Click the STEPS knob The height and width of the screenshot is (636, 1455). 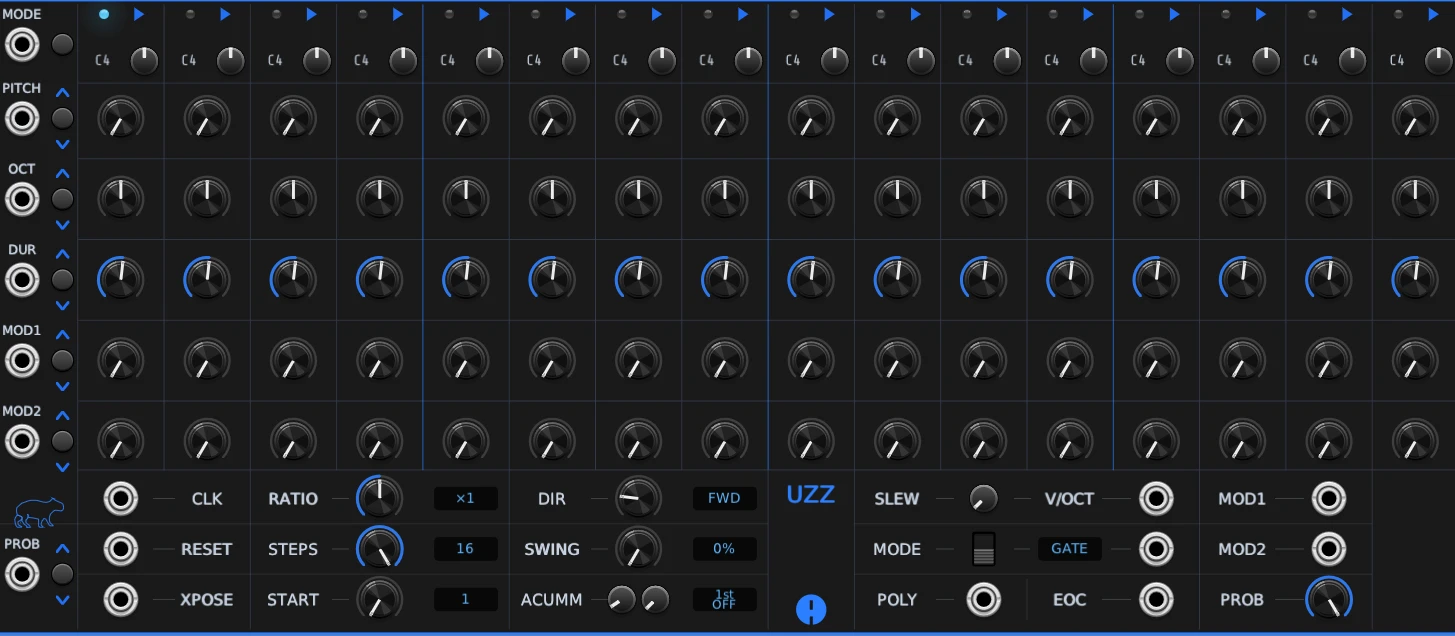pyautogui.click(x=379, y=548)
